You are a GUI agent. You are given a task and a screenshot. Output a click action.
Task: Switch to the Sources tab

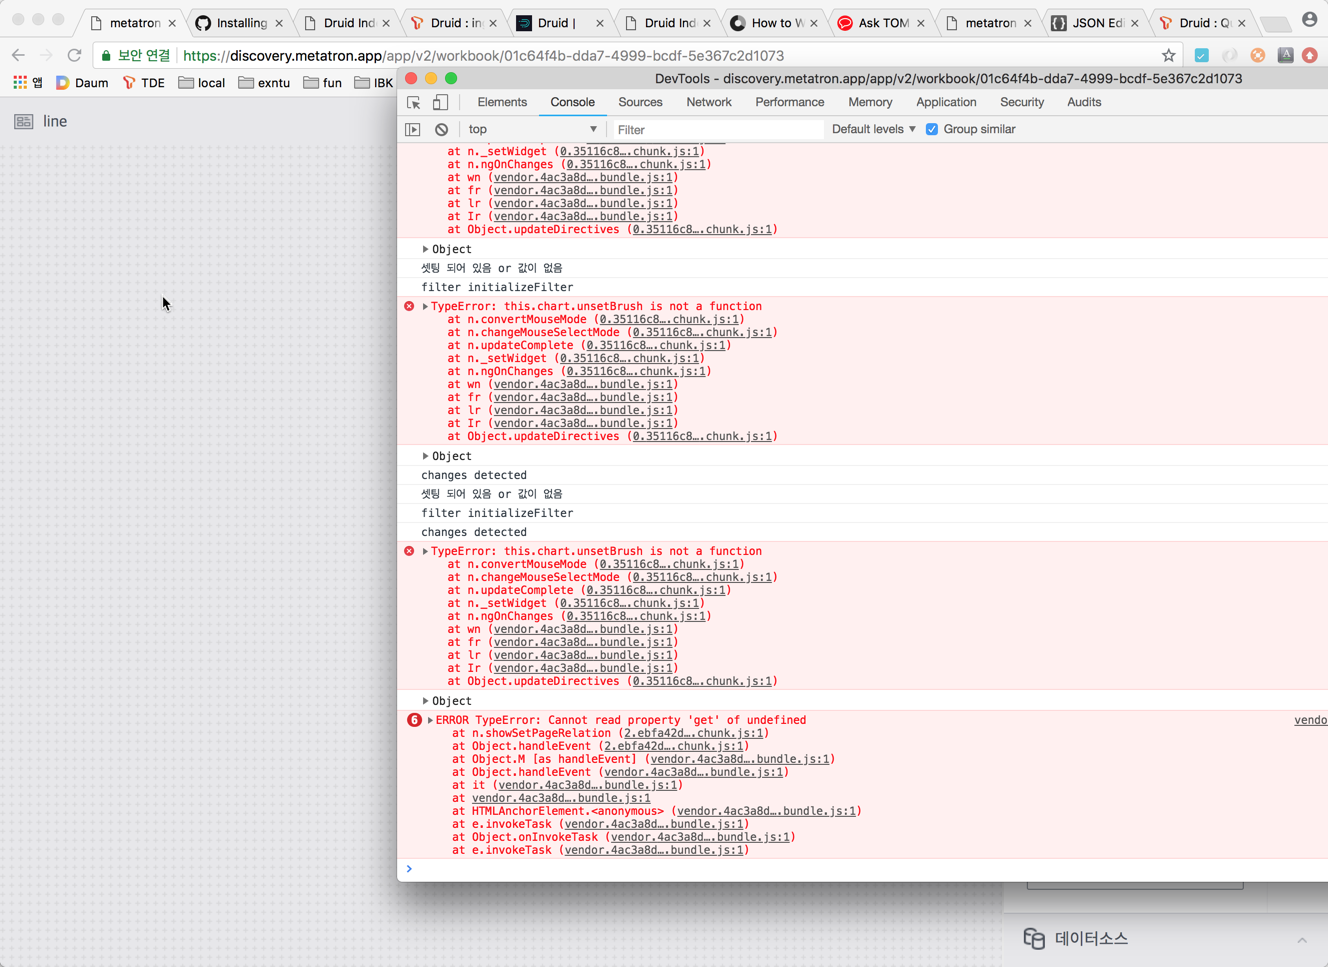640,102
